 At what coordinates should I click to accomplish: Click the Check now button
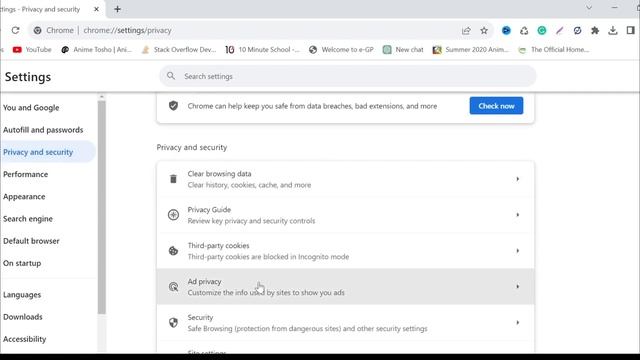click(496, 106)
